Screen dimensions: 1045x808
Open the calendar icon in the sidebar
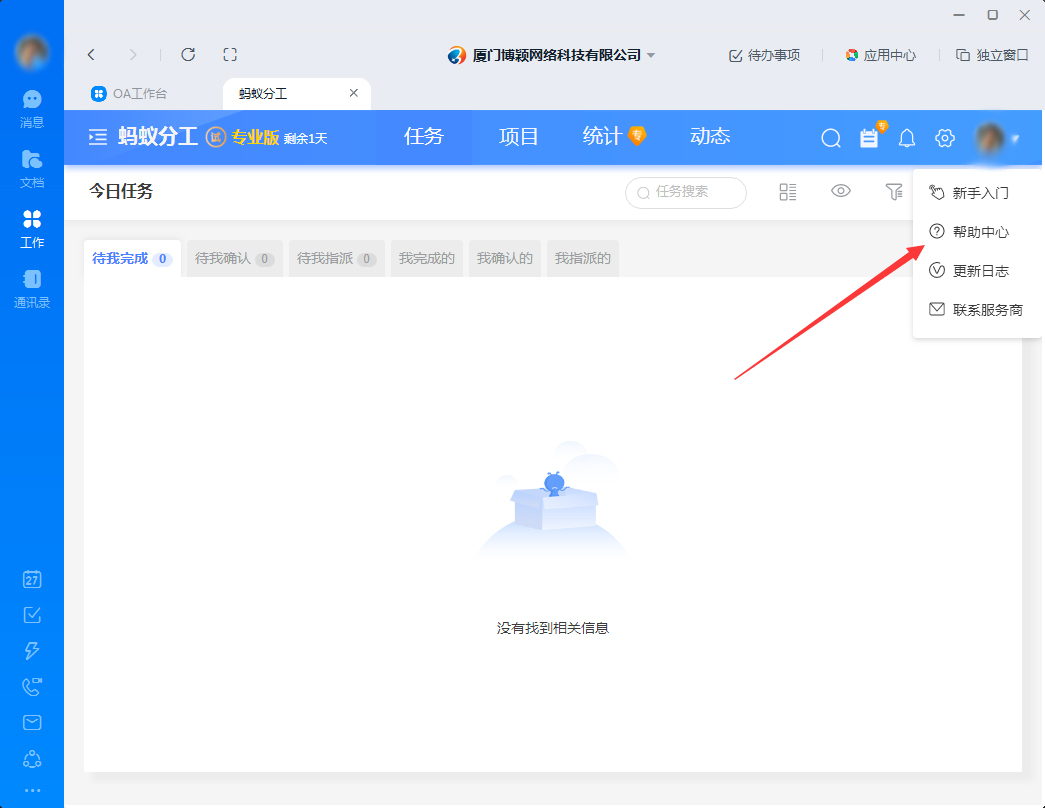pos(31,579)
